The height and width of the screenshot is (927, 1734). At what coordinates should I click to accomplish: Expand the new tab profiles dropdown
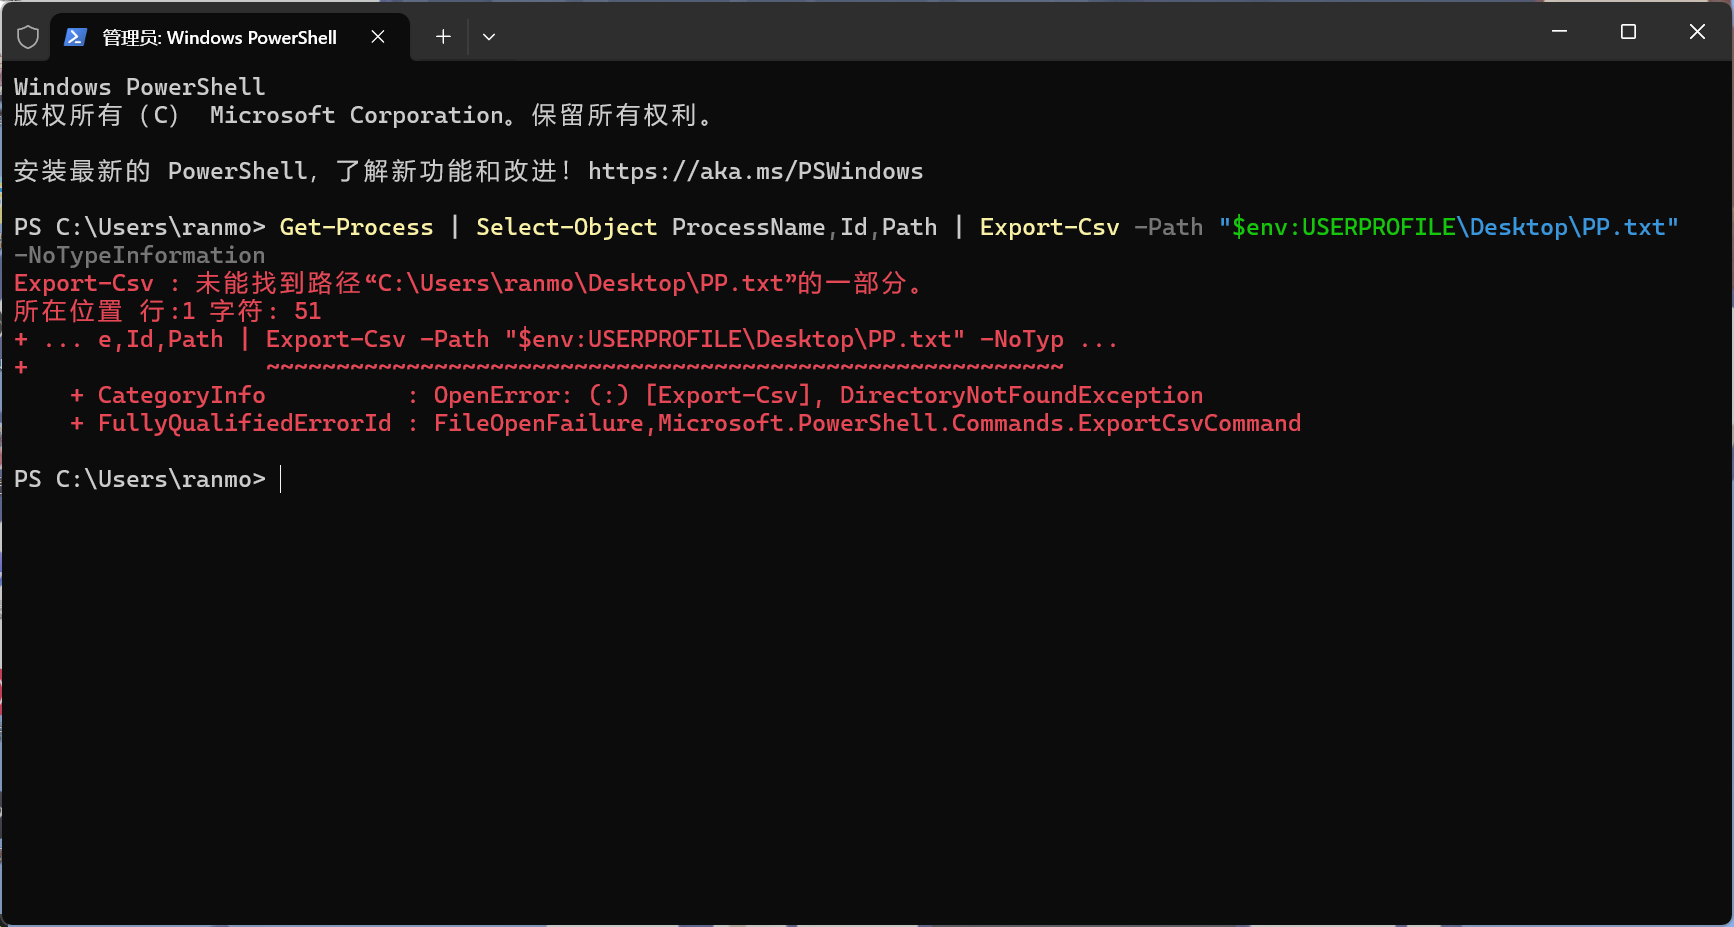[x=489, y=37]
